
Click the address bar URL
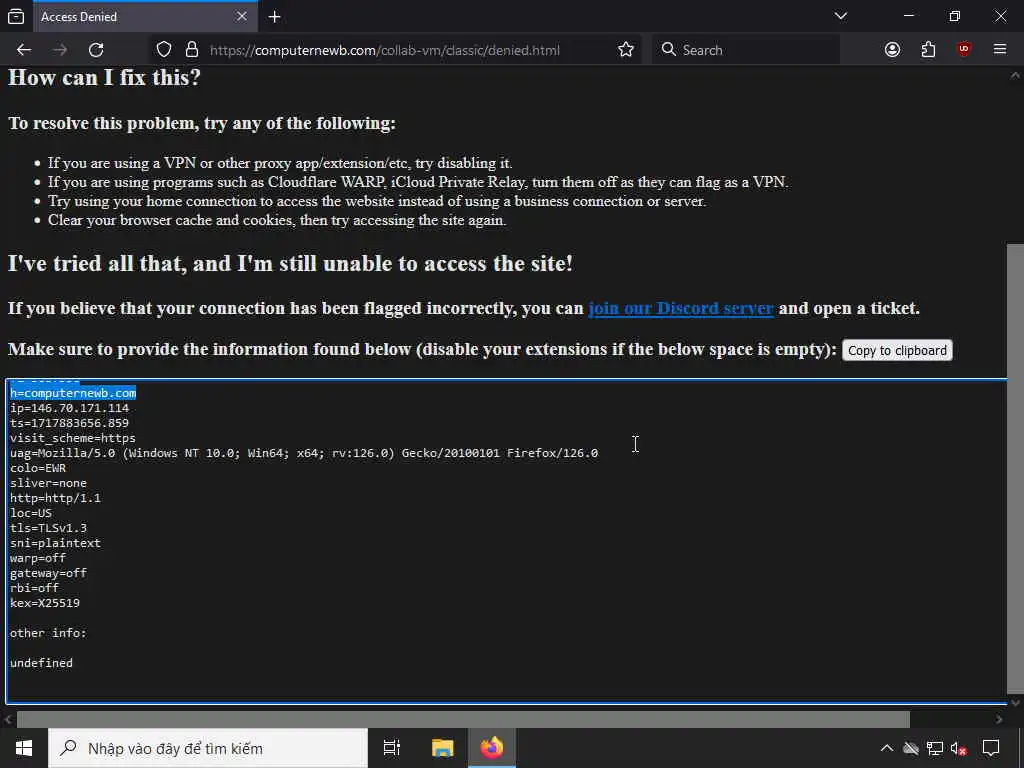385,50
